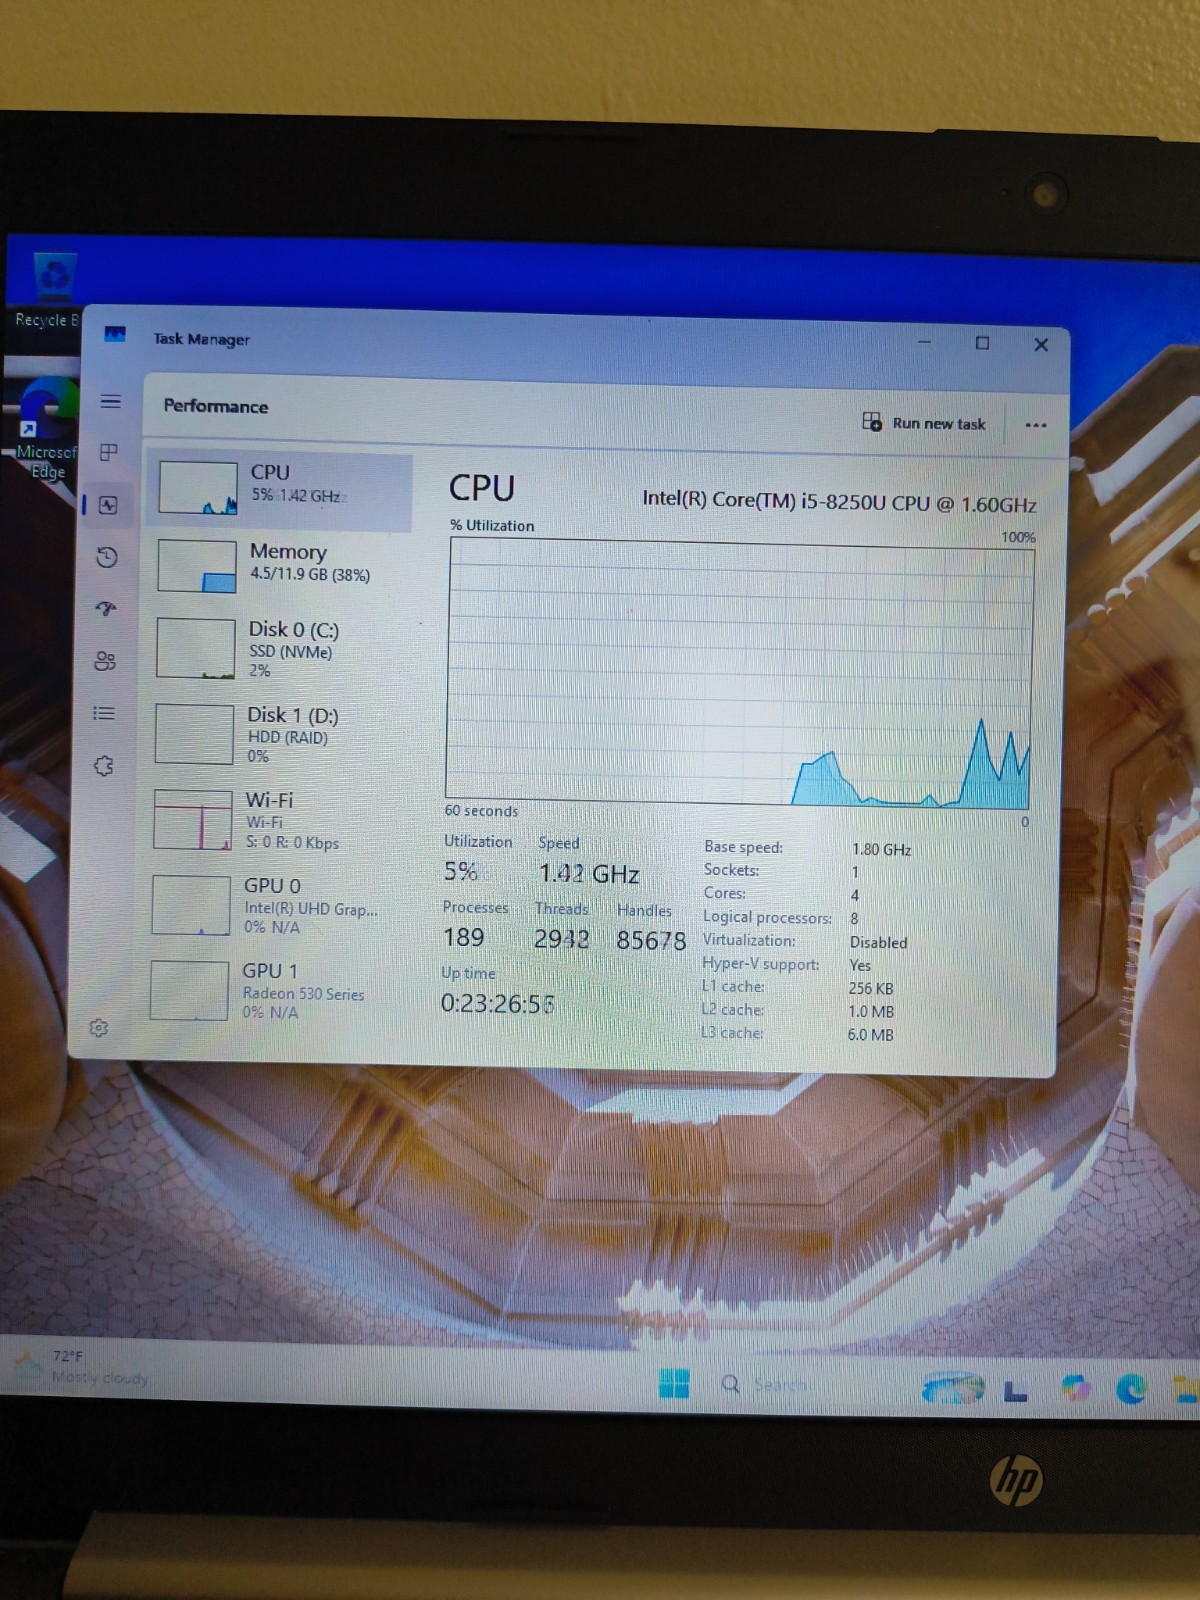This screenshot has height=1600, width=1200.
Task: Select the Wi-Fi performance entry
Action: (x=273, y=819)
